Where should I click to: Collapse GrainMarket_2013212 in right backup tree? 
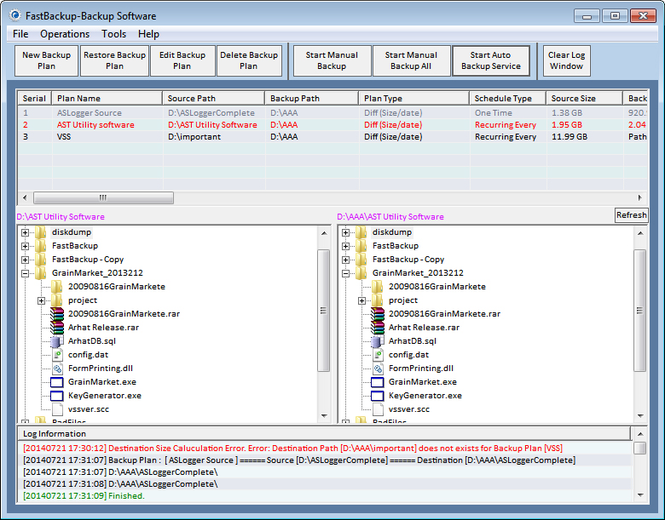coord(346,274)
